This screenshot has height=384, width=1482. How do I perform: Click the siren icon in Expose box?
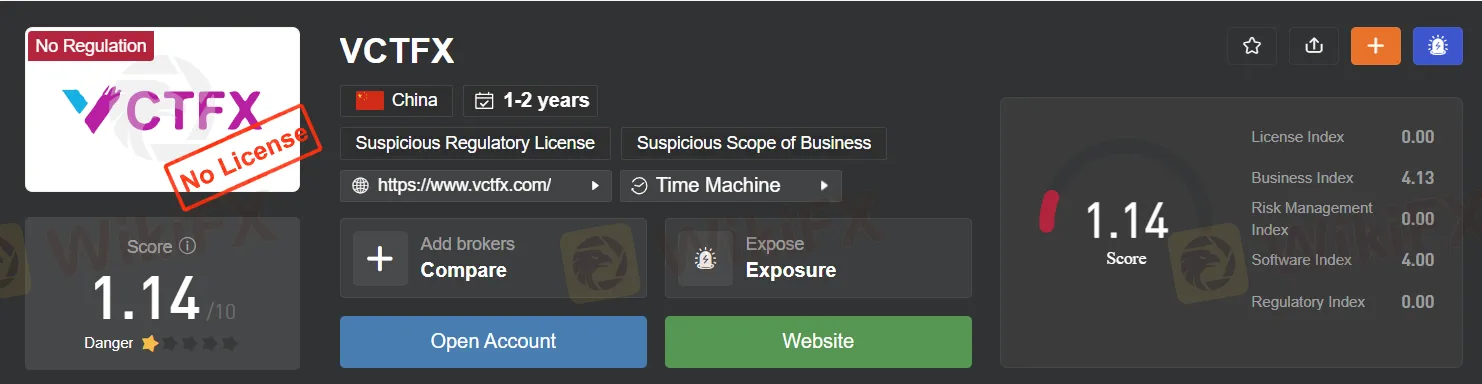[705, 258]
